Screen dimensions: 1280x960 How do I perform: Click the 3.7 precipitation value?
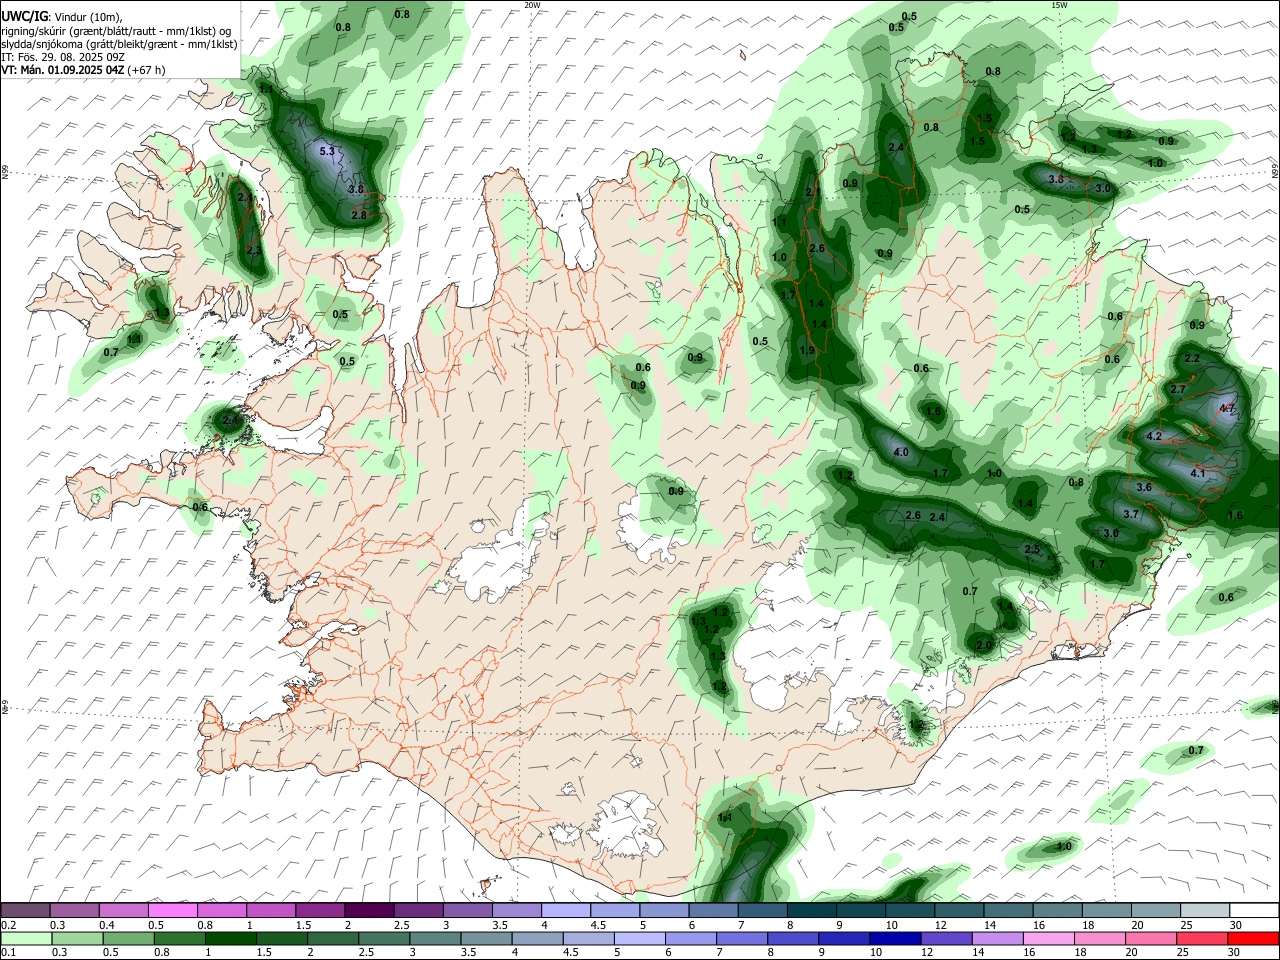(x=1131, y=514)
